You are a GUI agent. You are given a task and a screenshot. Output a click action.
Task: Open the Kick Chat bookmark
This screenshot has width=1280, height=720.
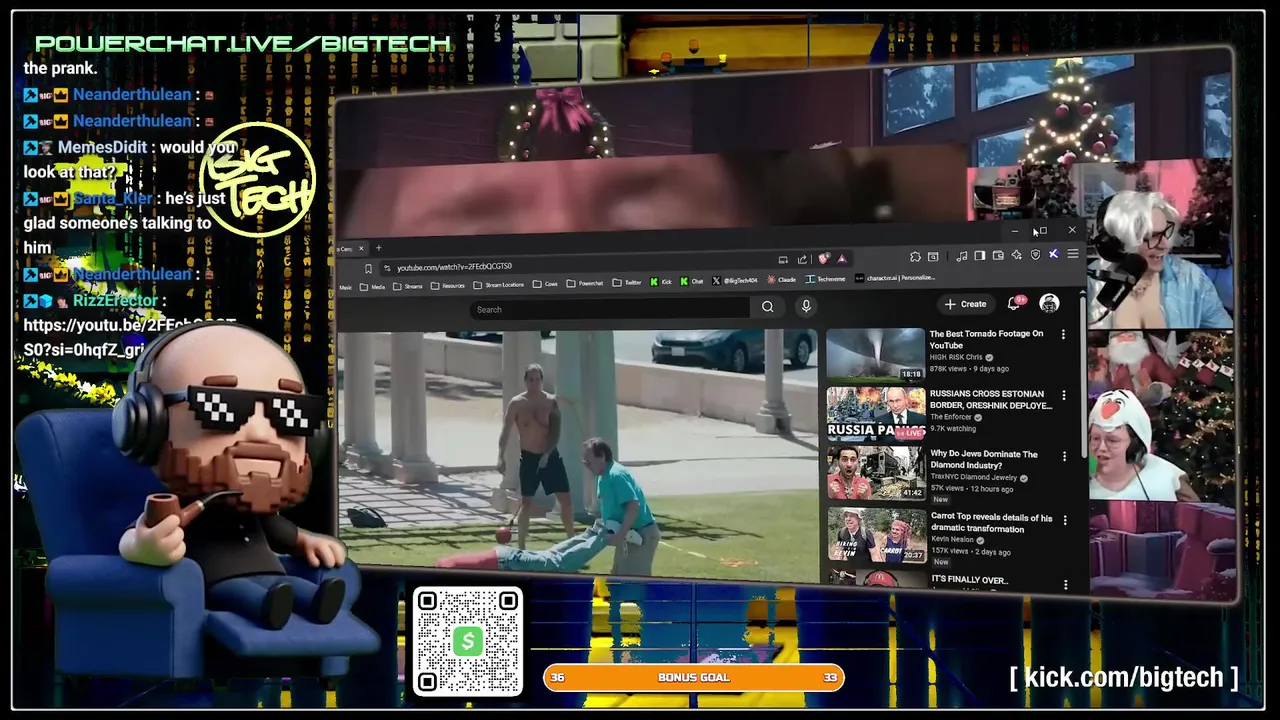point(692,282)
